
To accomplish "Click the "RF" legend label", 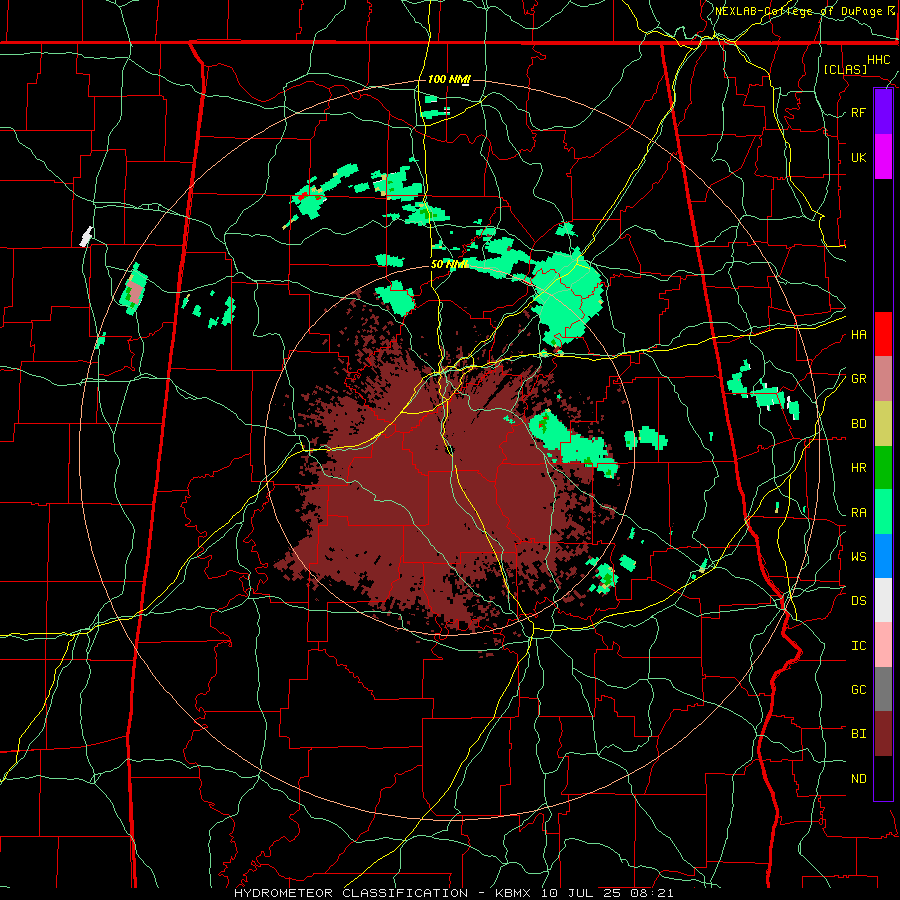I will pyautogui.click(x=858, y=112).
